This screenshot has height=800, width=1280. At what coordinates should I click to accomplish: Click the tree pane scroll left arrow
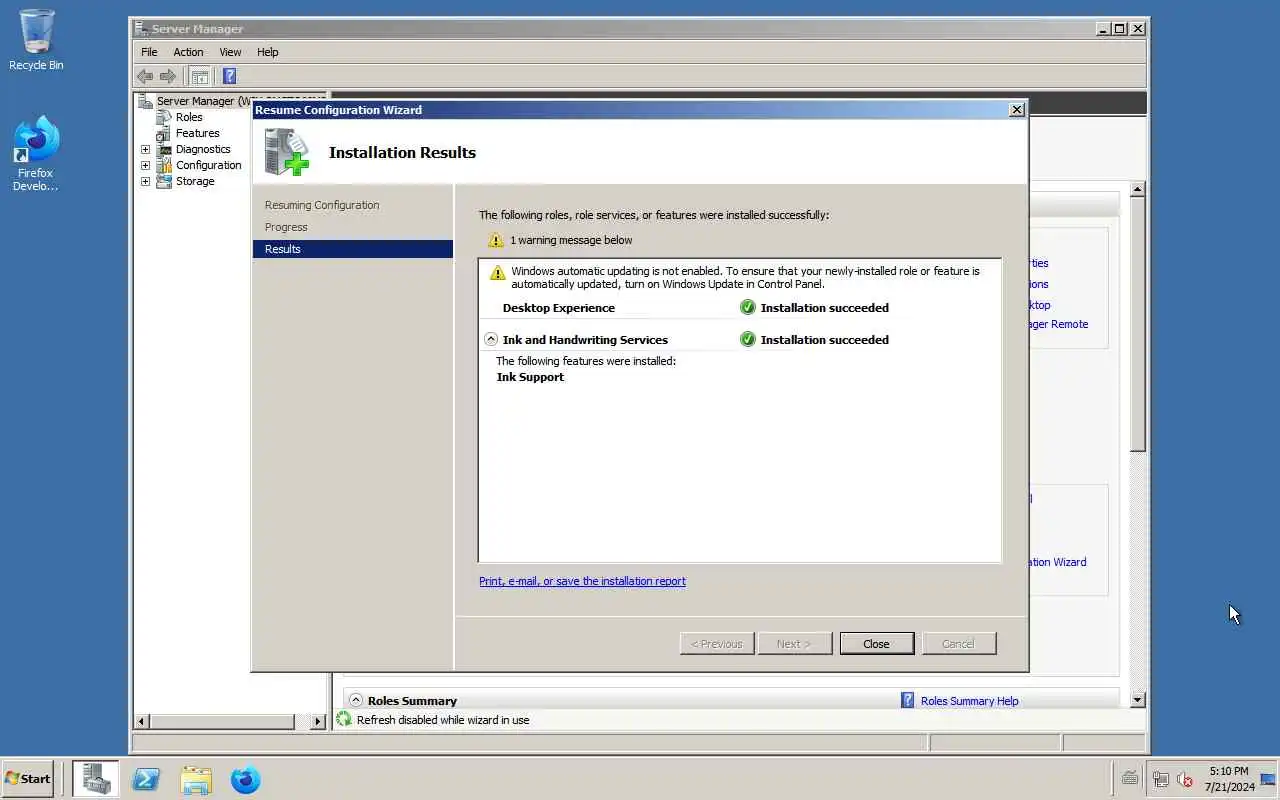point(141,721)
